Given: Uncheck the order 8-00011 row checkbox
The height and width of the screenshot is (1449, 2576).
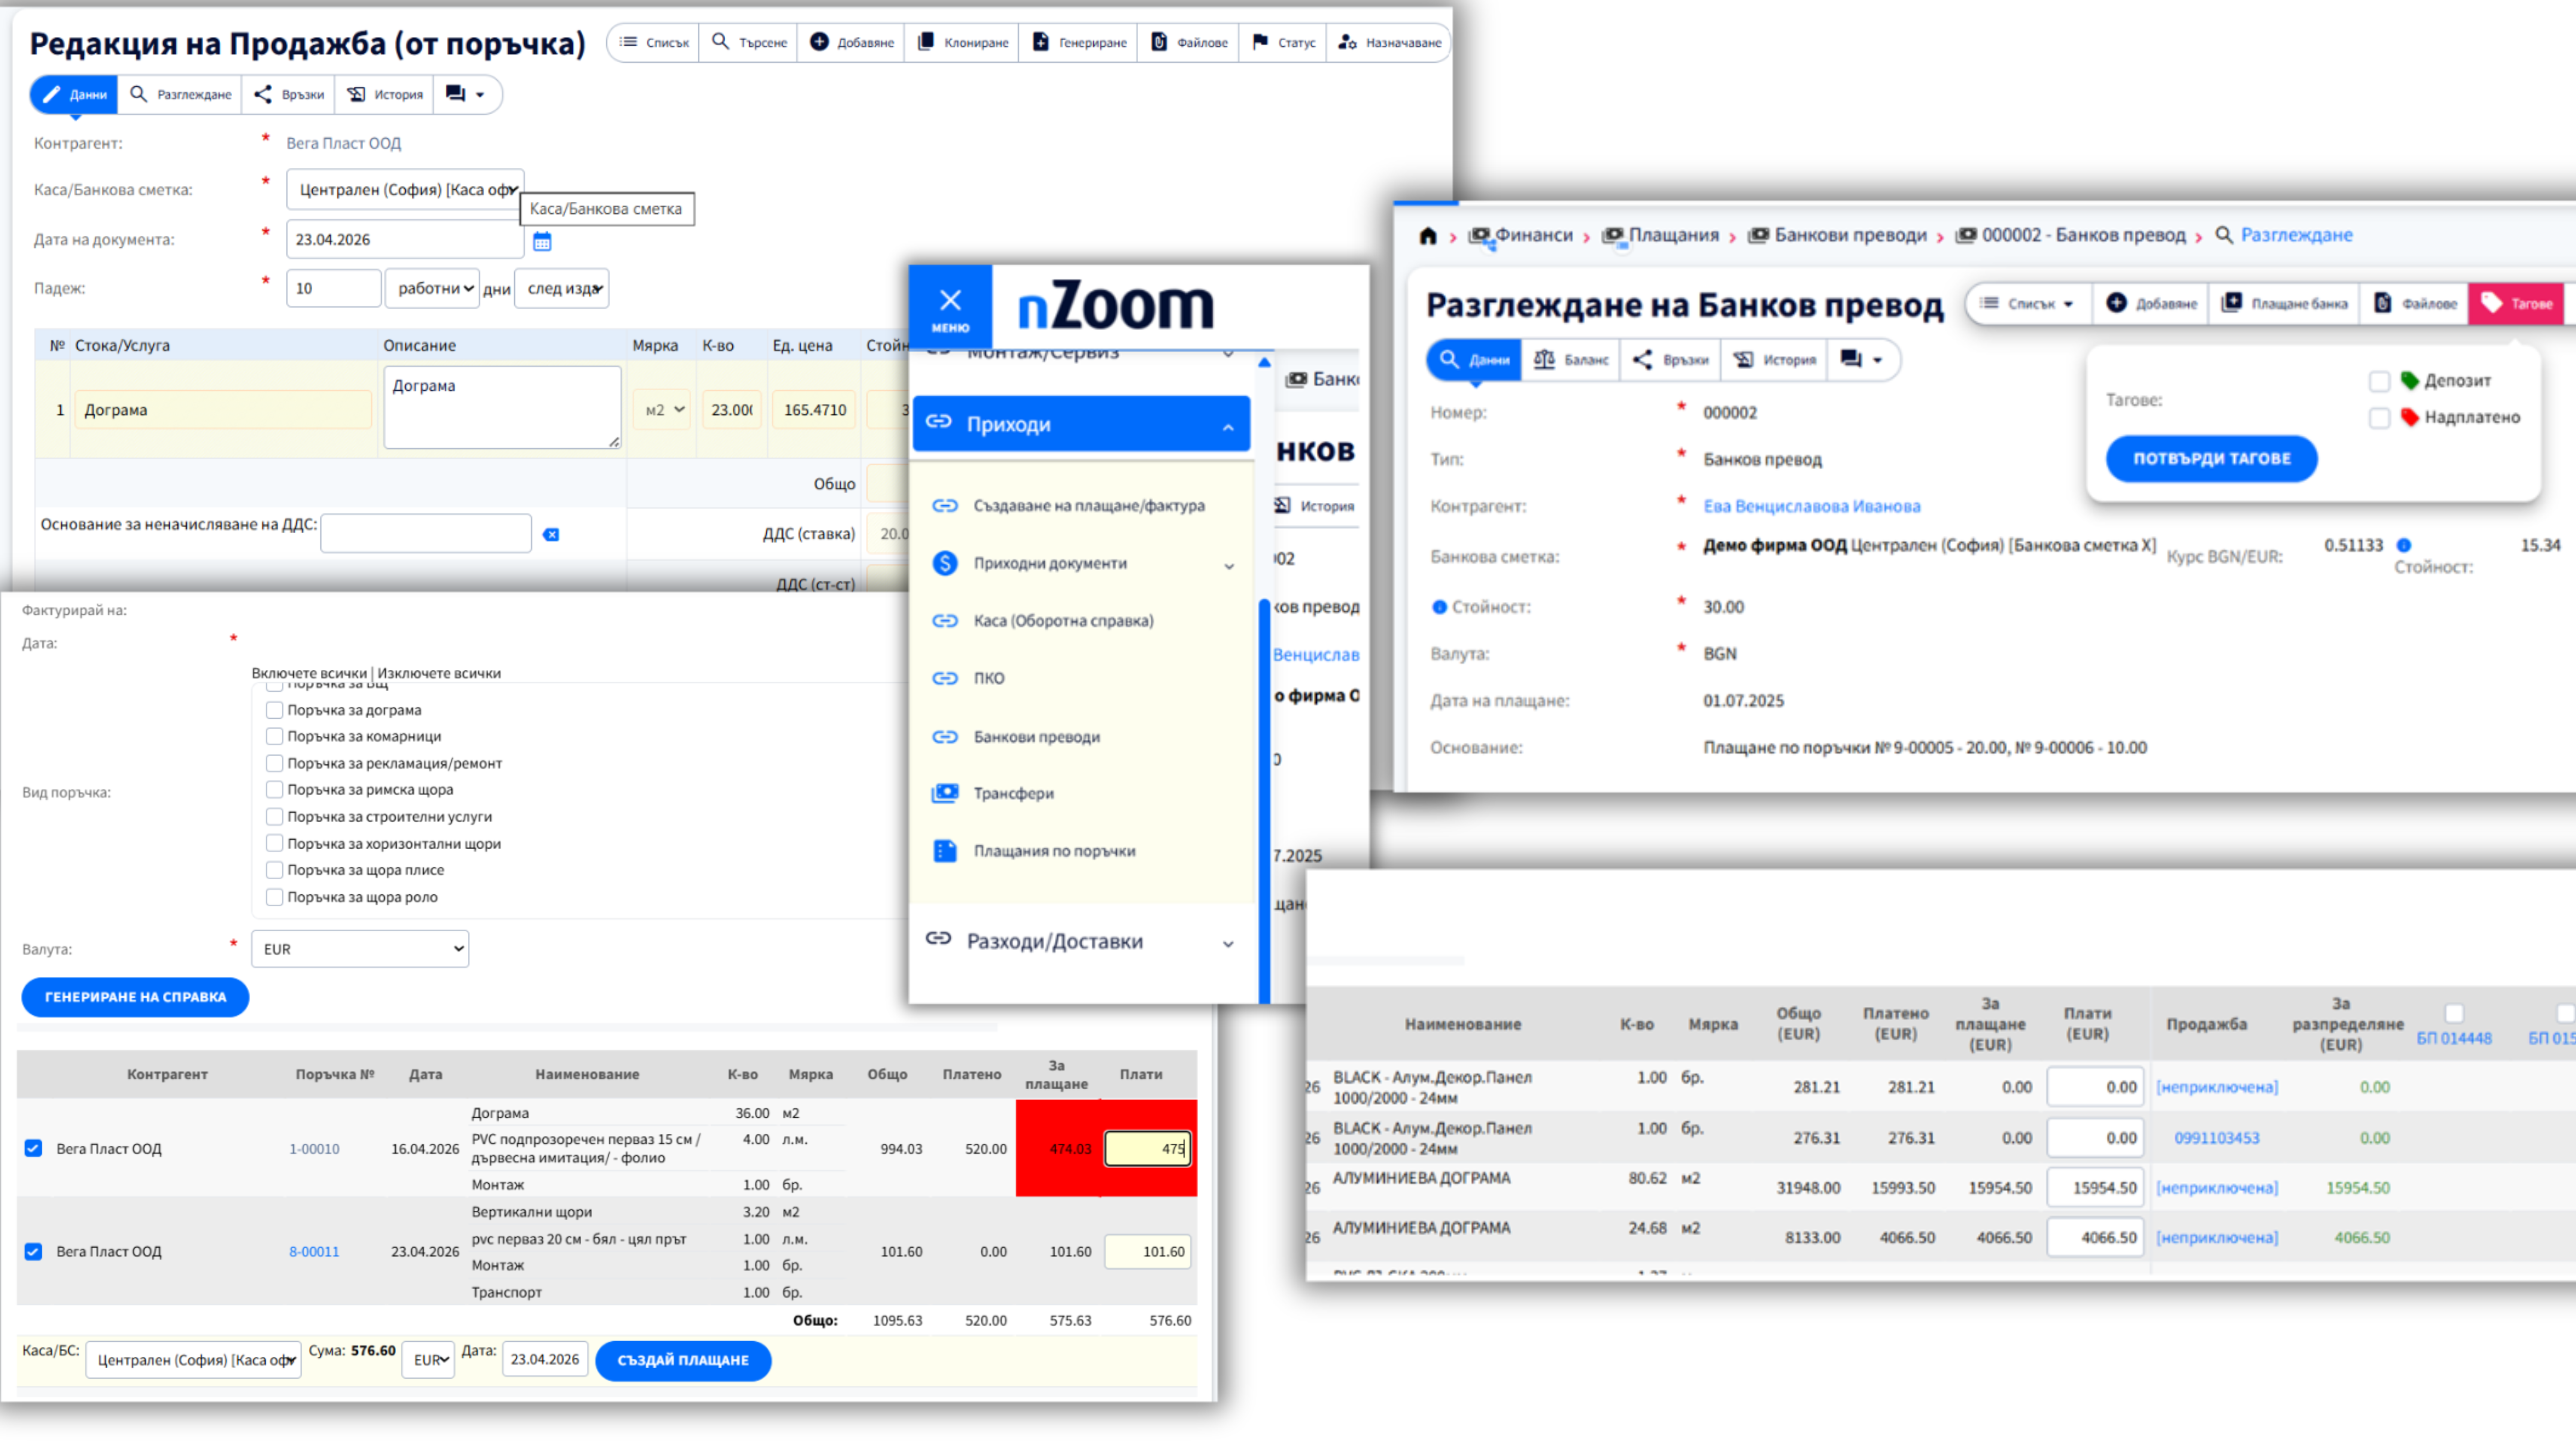Looking at the screenshot, I should pos(33,1252).
